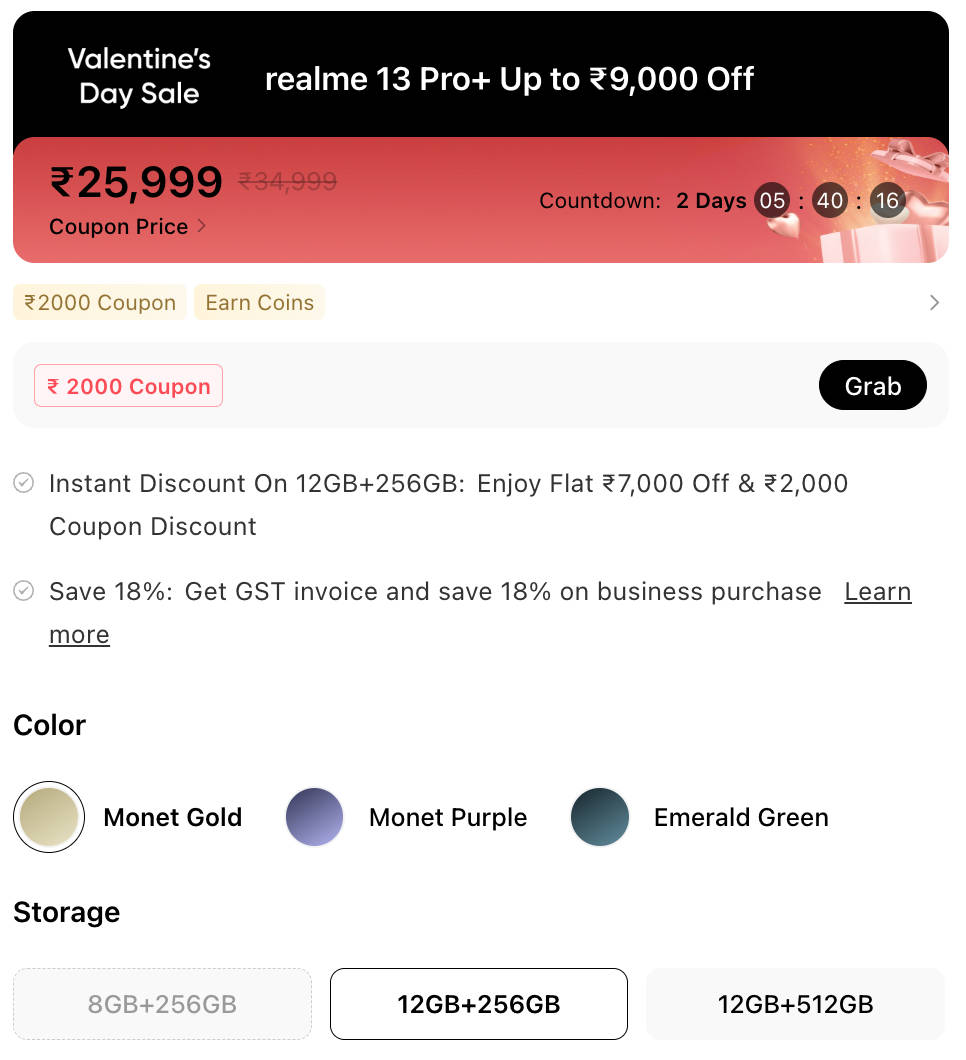Expand offers row with right chevron
The height and width of the screenshot is (1060, 966).
tap(934, 303)
